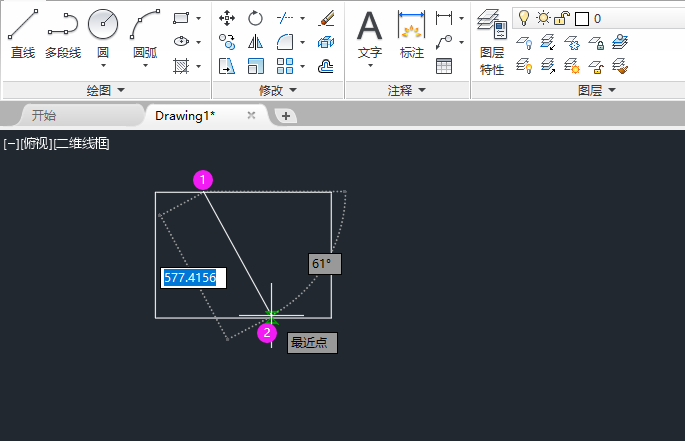This screenshot has width=685, height=441.
Task: Click the Dimension (标注) tool
Action: (411, 33)
